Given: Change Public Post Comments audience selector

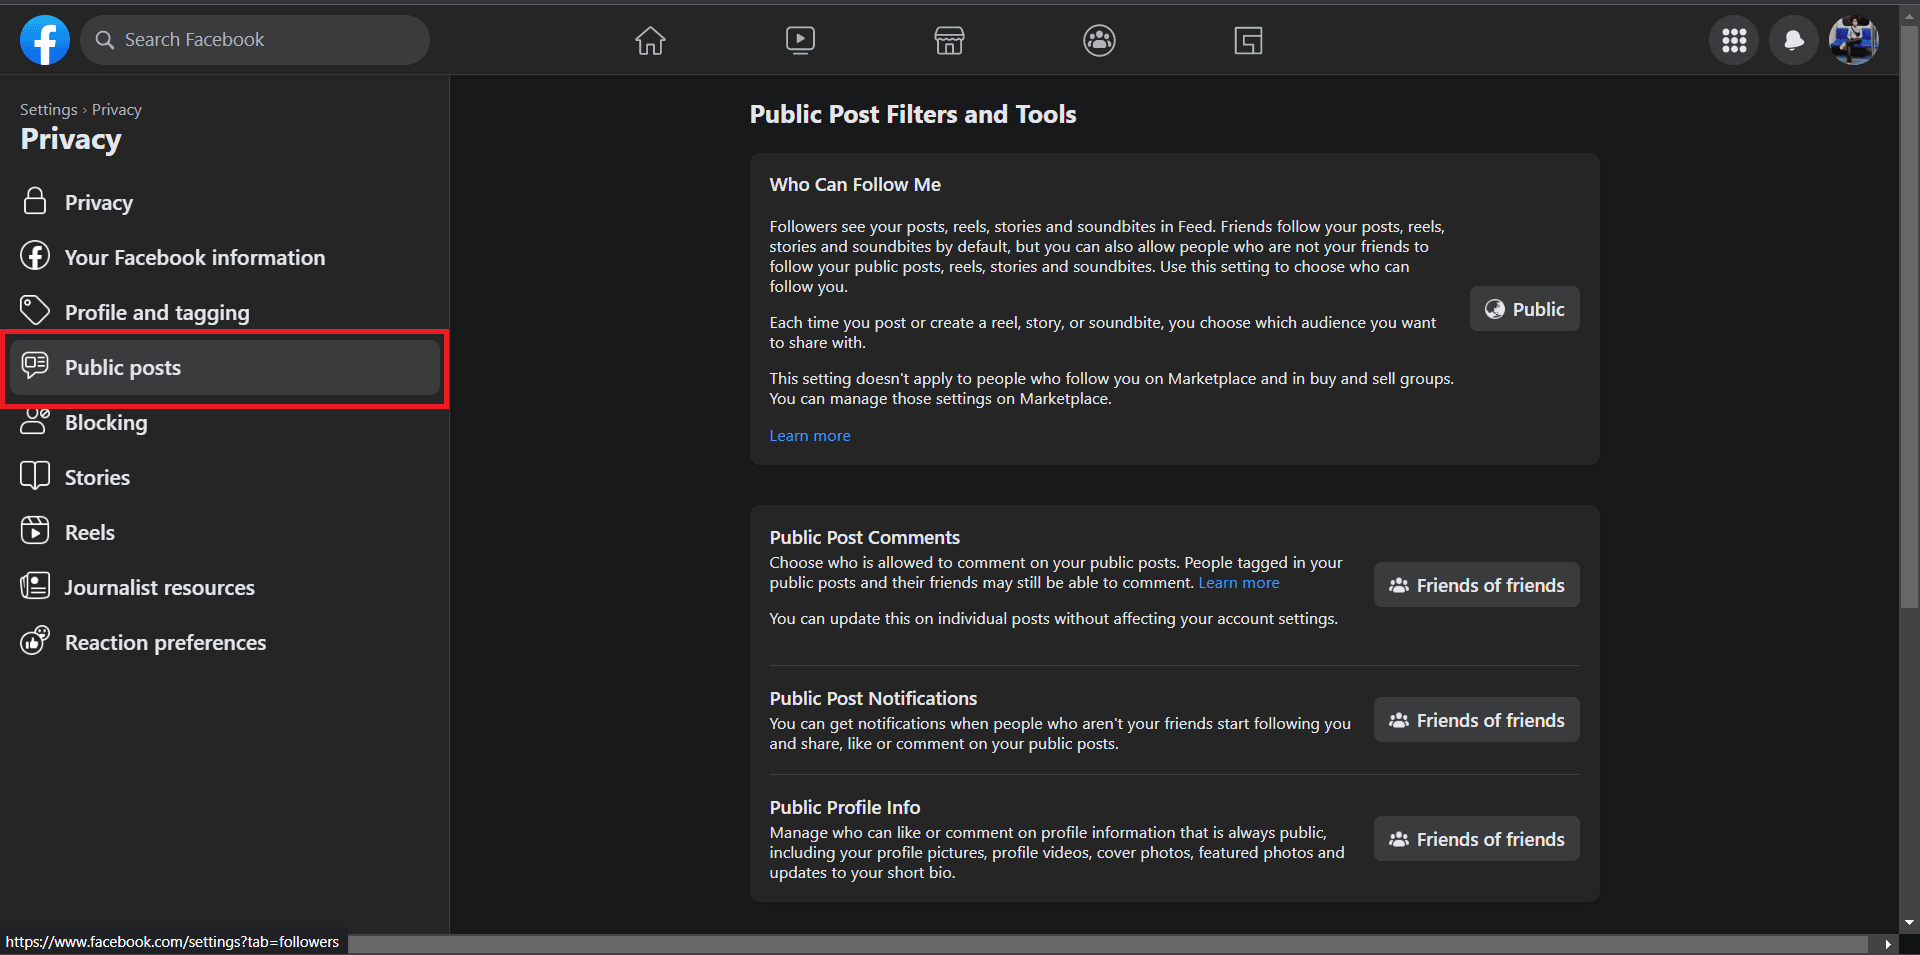Looking at the screenshot, I should click(1476, 585).
